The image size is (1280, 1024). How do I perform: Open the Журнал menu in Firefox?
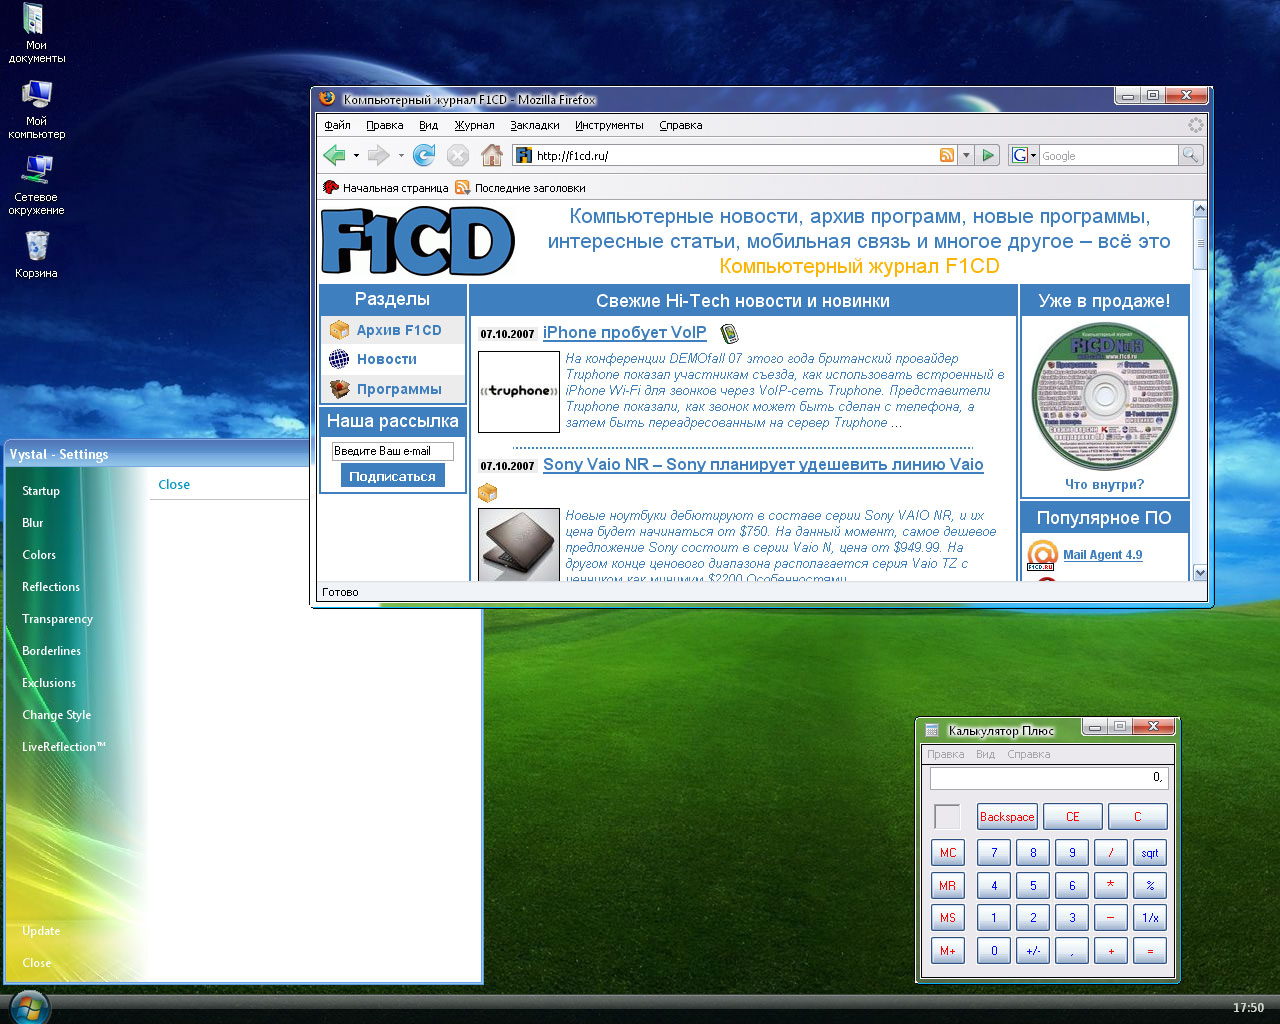[474, 125]
